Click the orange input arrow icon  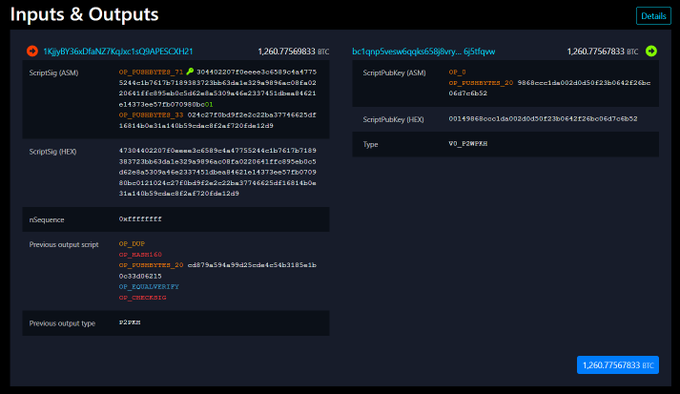pos(32,51)
